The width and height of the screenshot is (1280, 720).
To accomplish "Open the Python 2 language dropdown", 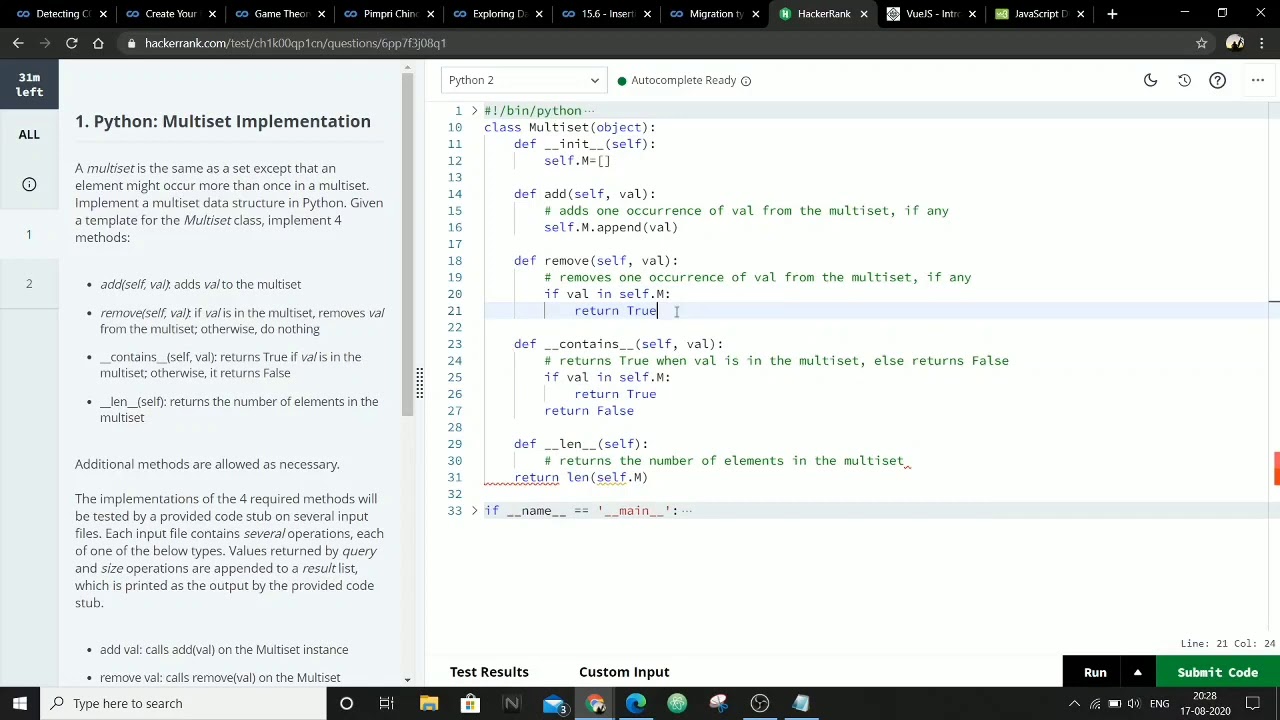I will point(523,80).
